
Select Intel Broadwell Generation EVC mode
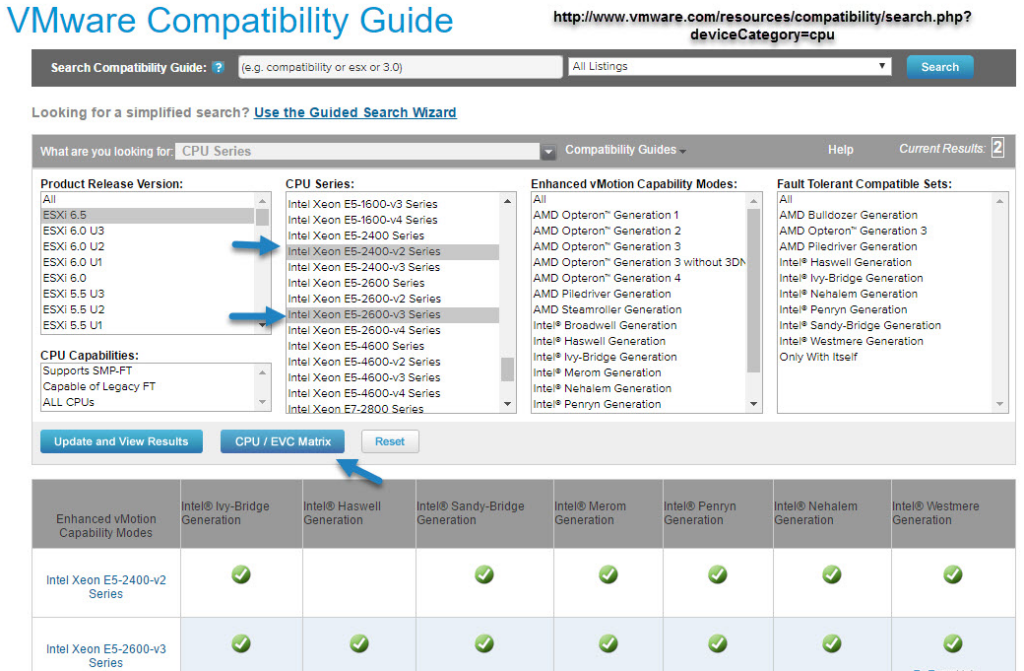[x=638, y=325]
